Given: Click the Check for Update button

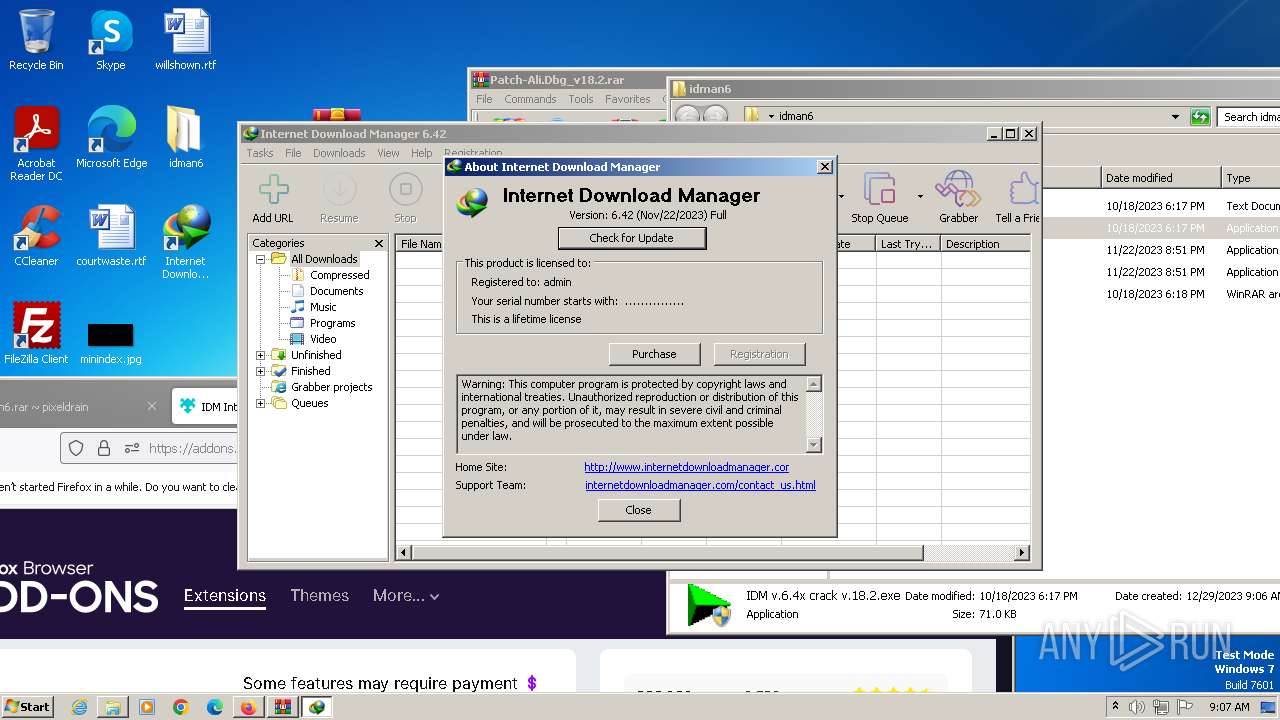Looking at the screenshot, I should (x=632, y=238).
